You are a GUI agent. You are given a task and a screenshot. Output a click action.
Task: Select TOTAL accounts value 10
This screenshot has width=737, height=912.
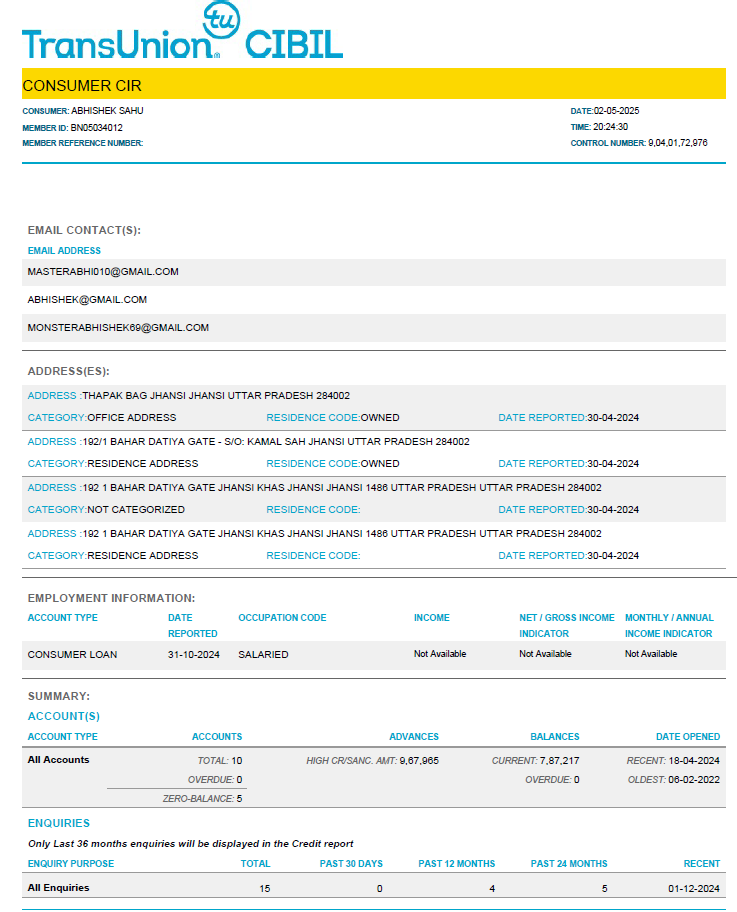(237, 761)
